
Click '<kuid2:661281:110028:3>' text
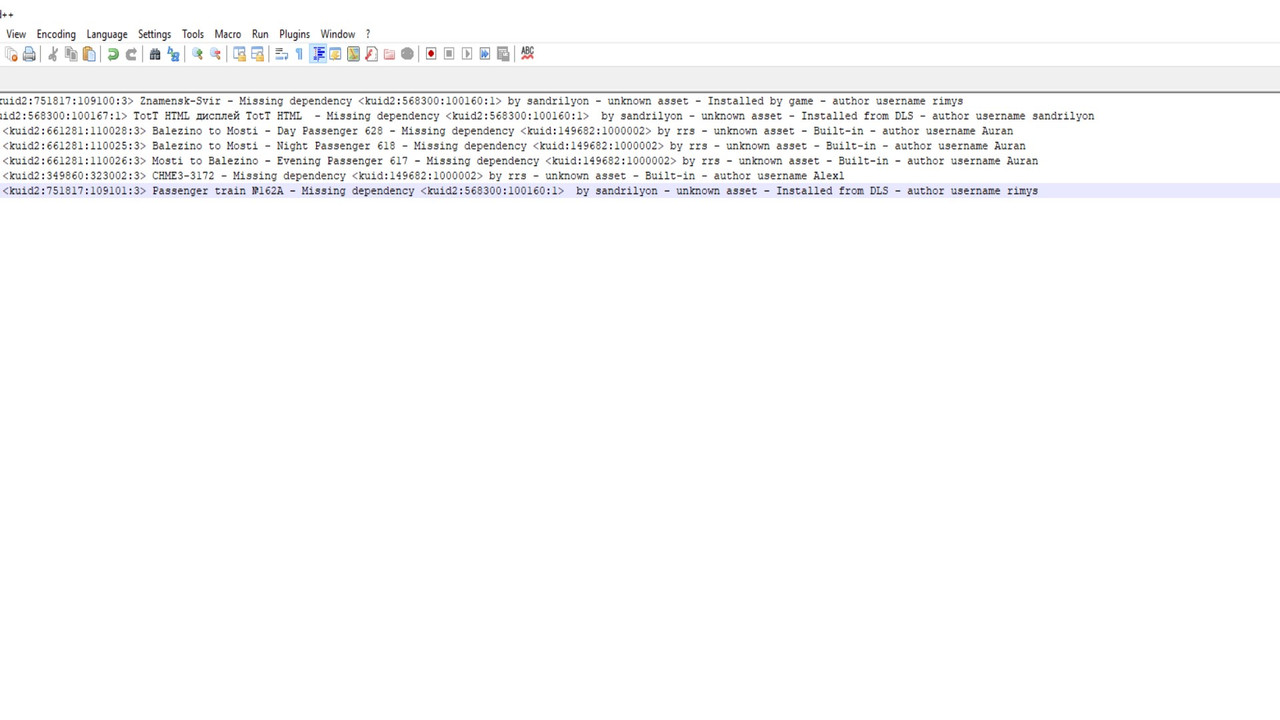pos(74,131)
